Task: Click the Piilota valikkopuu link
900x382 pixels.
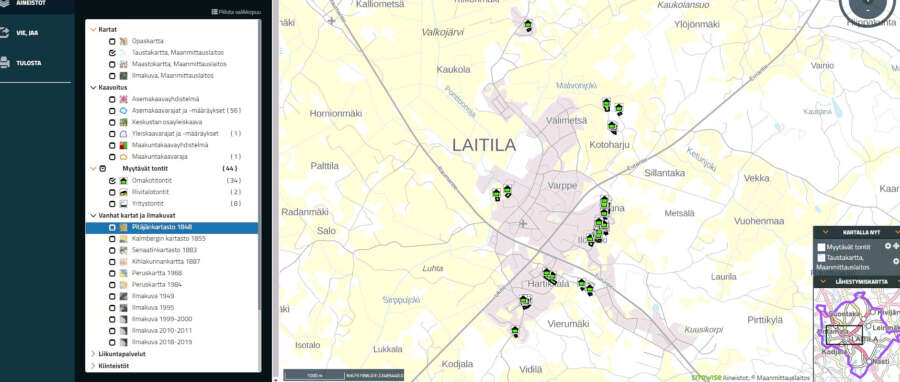Action: click(x=240, y=11)
